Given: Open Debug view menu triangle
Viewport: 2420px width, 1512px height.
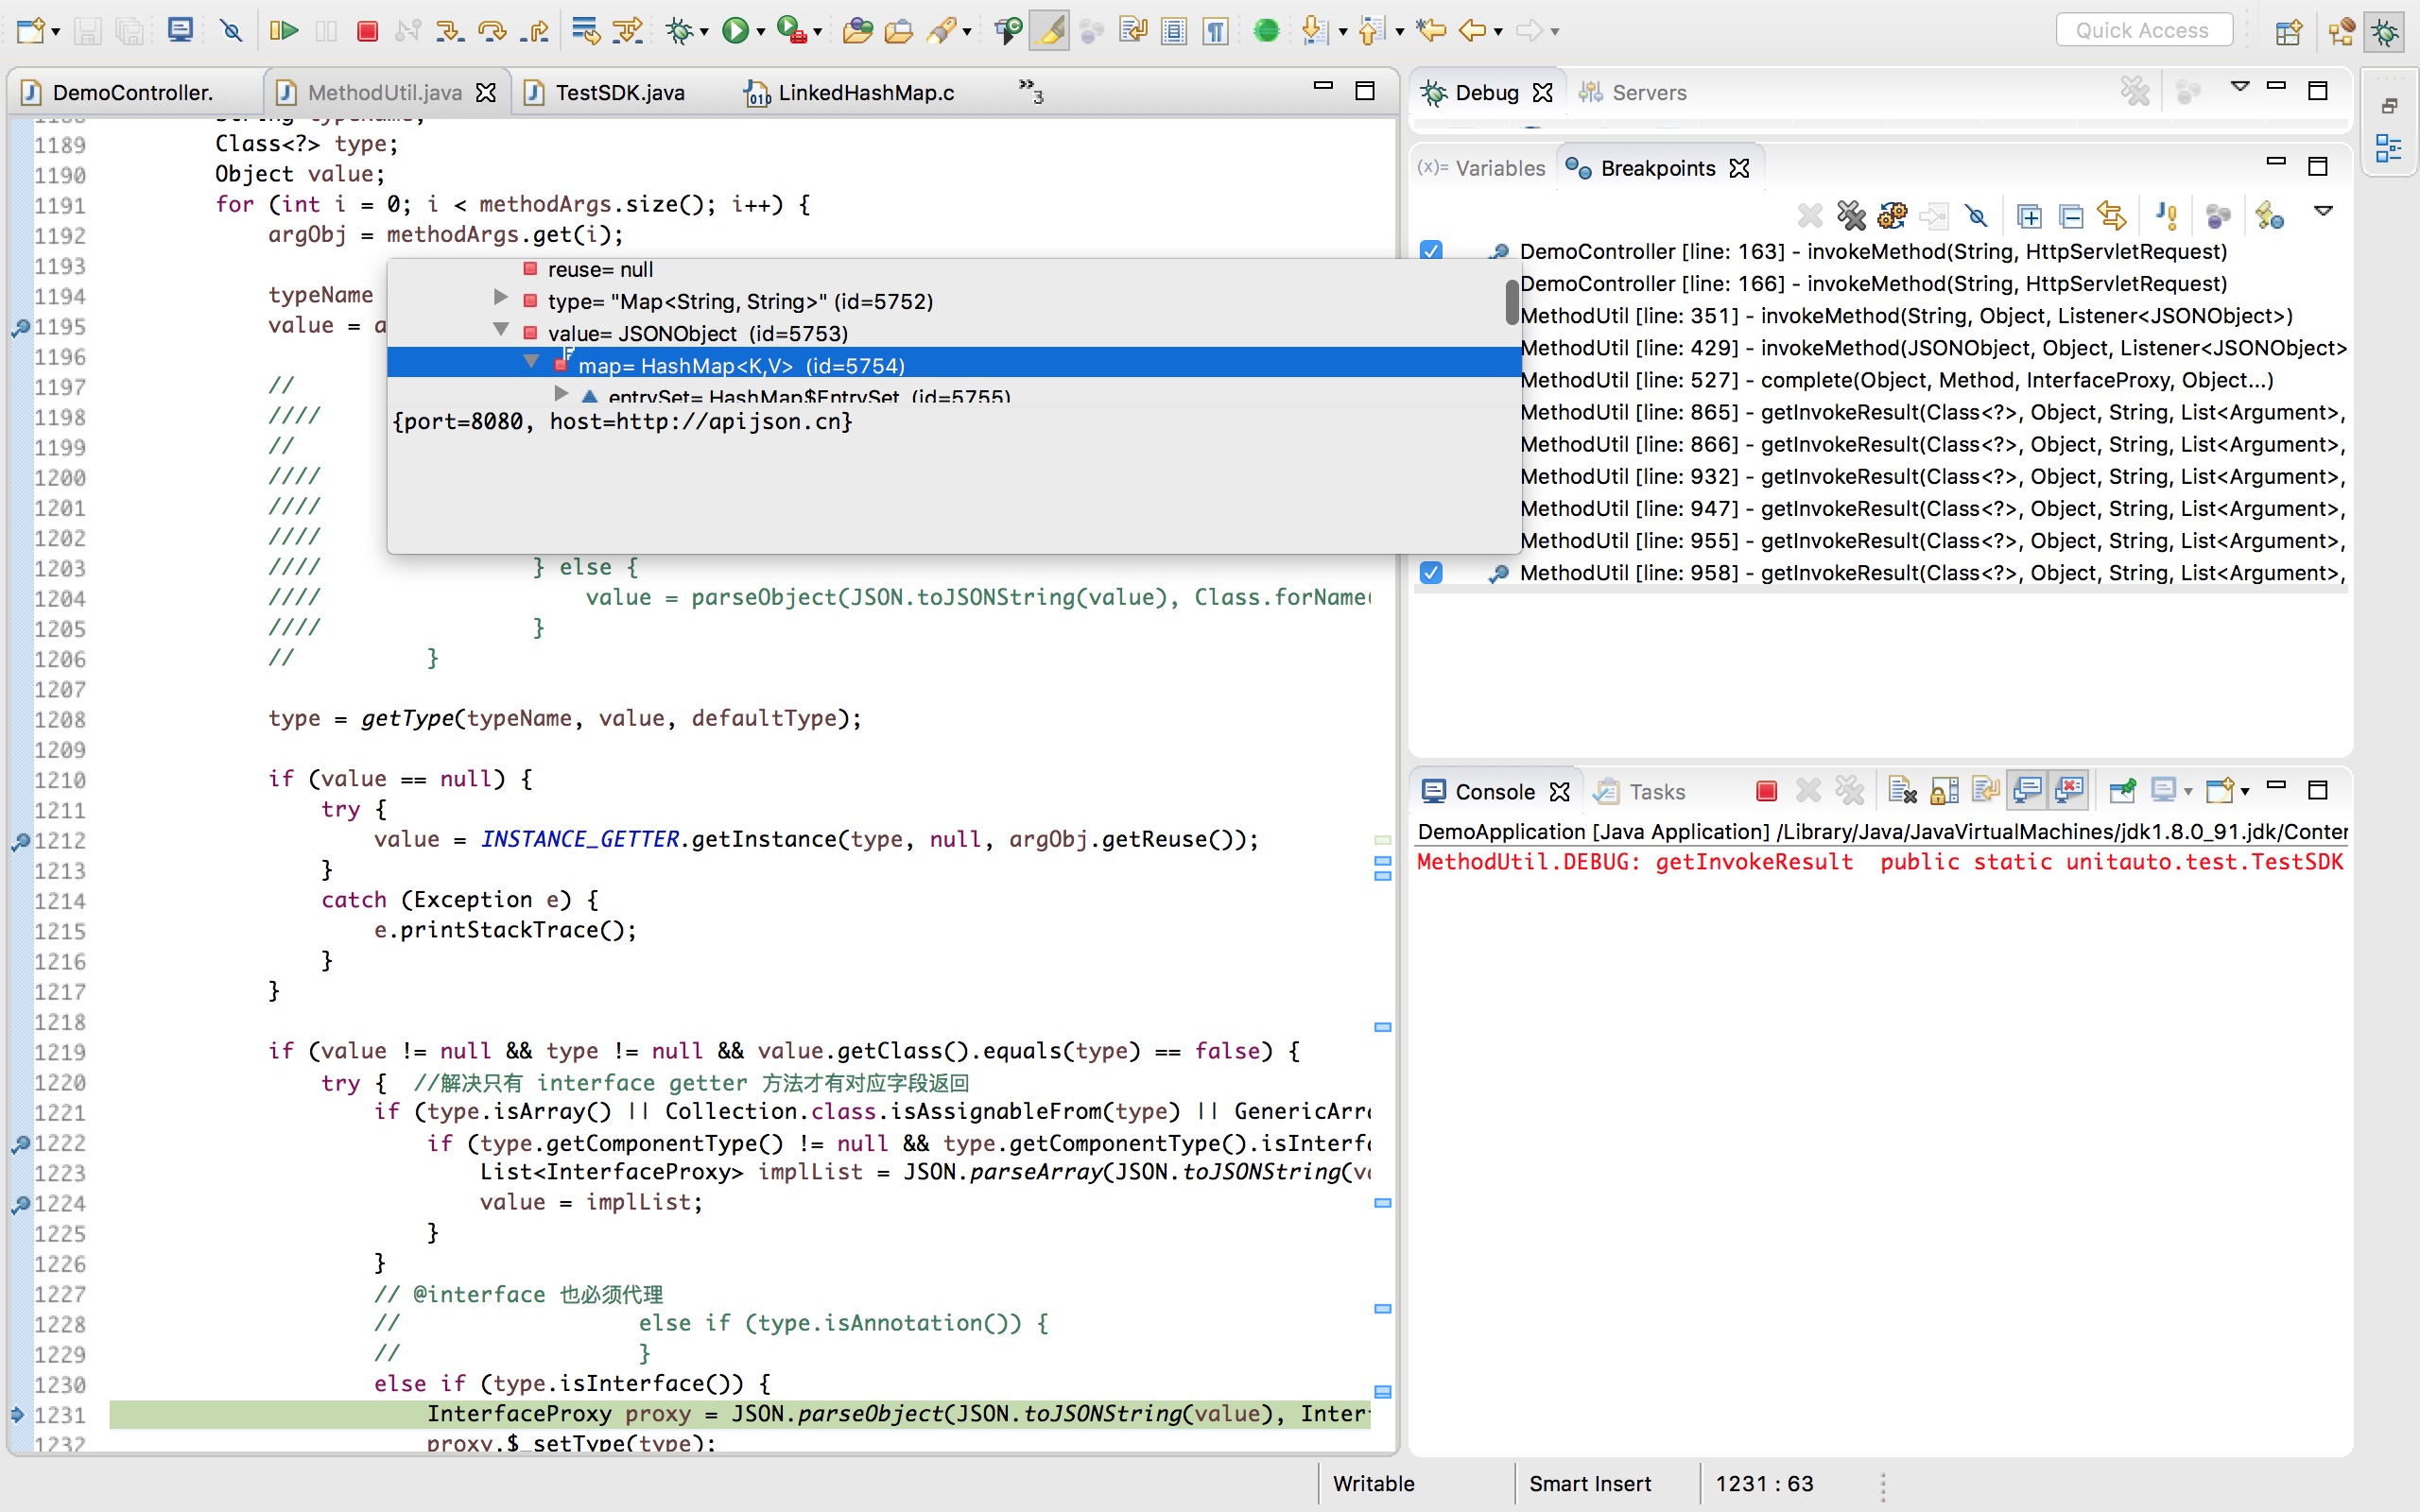Looking at the screenshot, I should tap(2240, 87).
